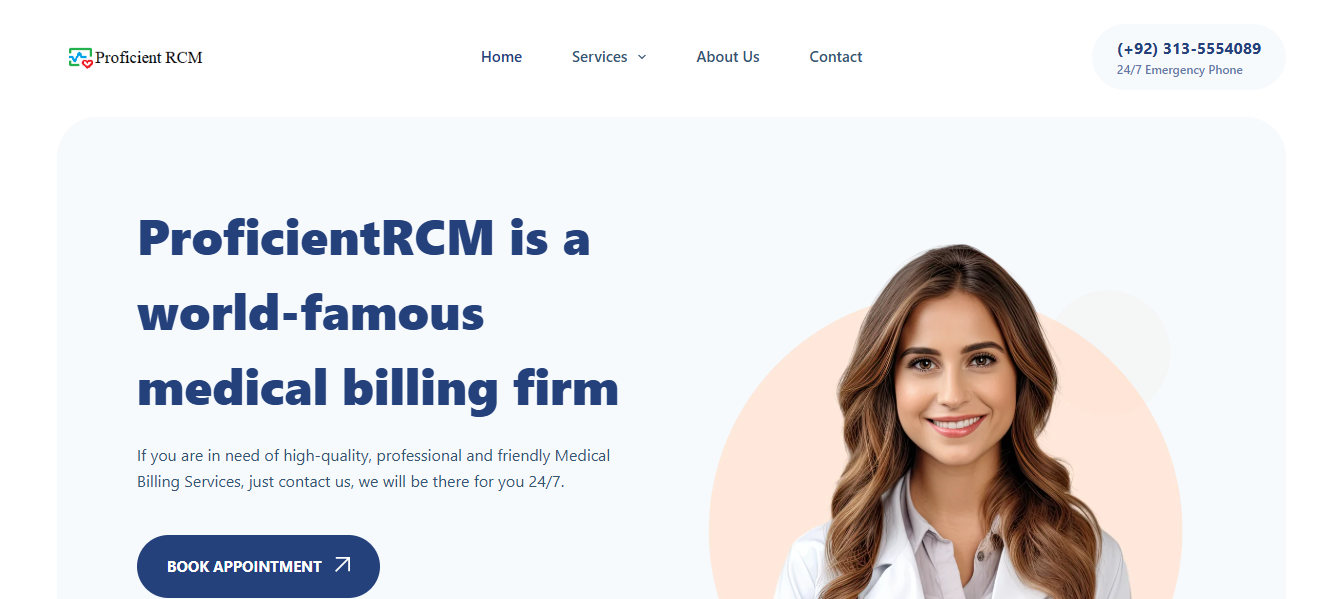
Task: Click the 'ProficientRCM is a' headline line
Action: coord(364,239)
